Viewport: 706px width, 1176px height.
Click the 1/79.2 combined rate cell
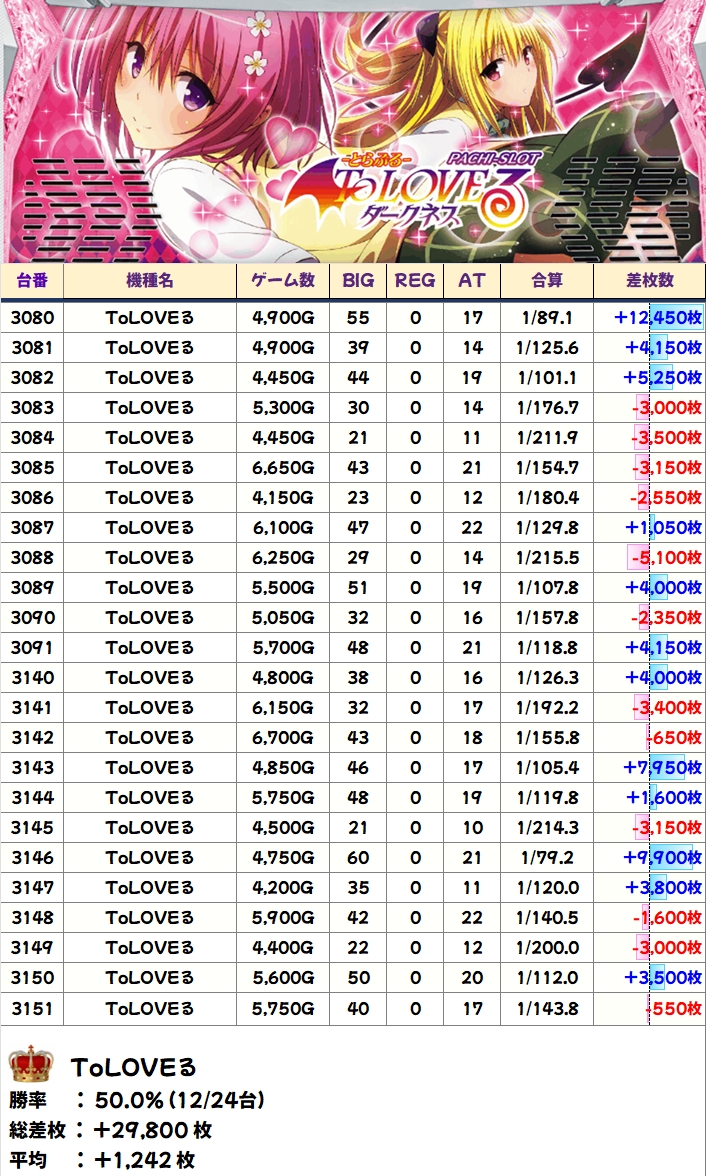click(x=546, y=858)
